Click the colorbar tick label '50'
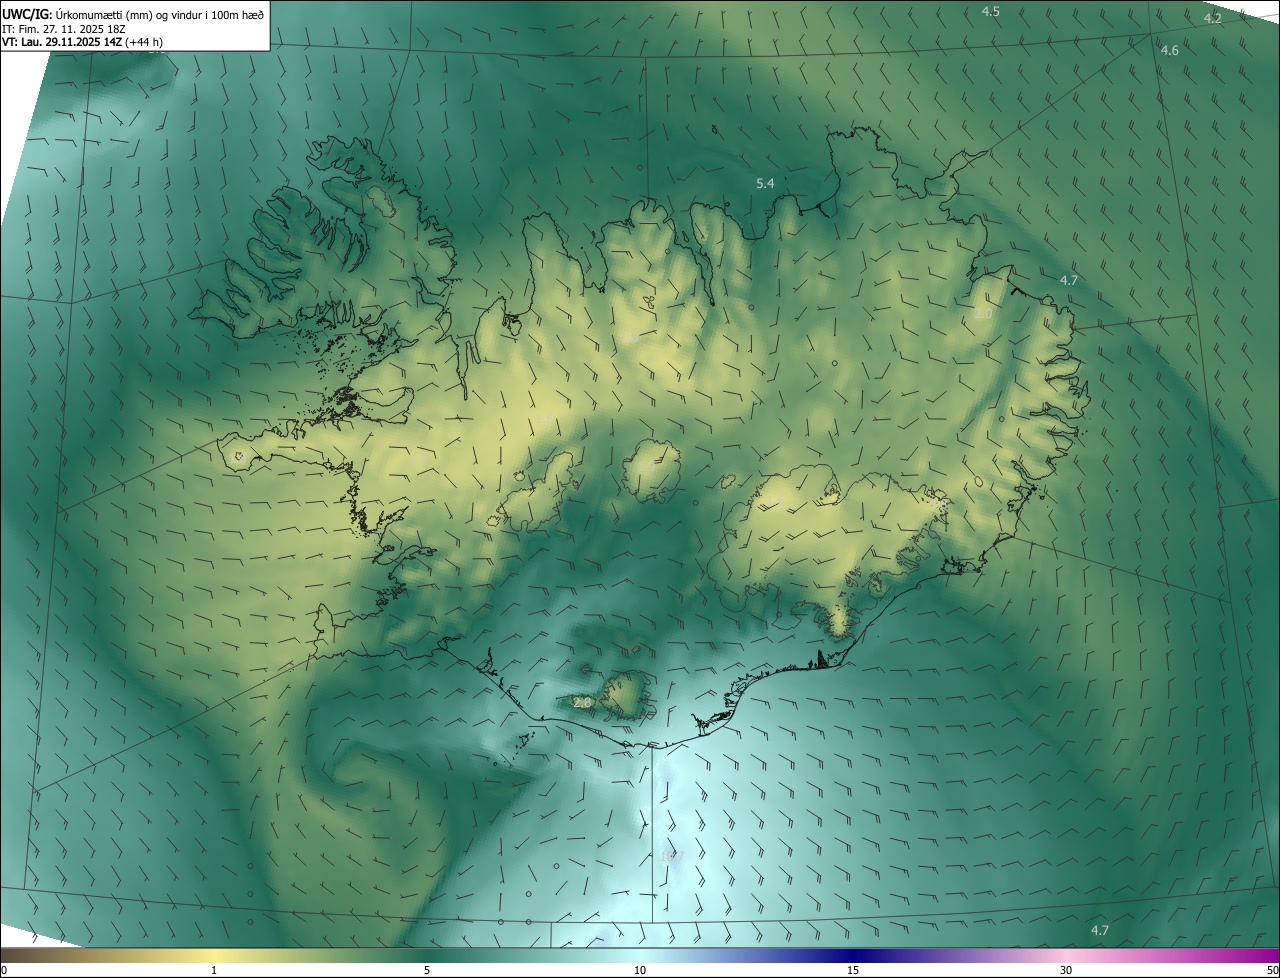 (1271, 970)
